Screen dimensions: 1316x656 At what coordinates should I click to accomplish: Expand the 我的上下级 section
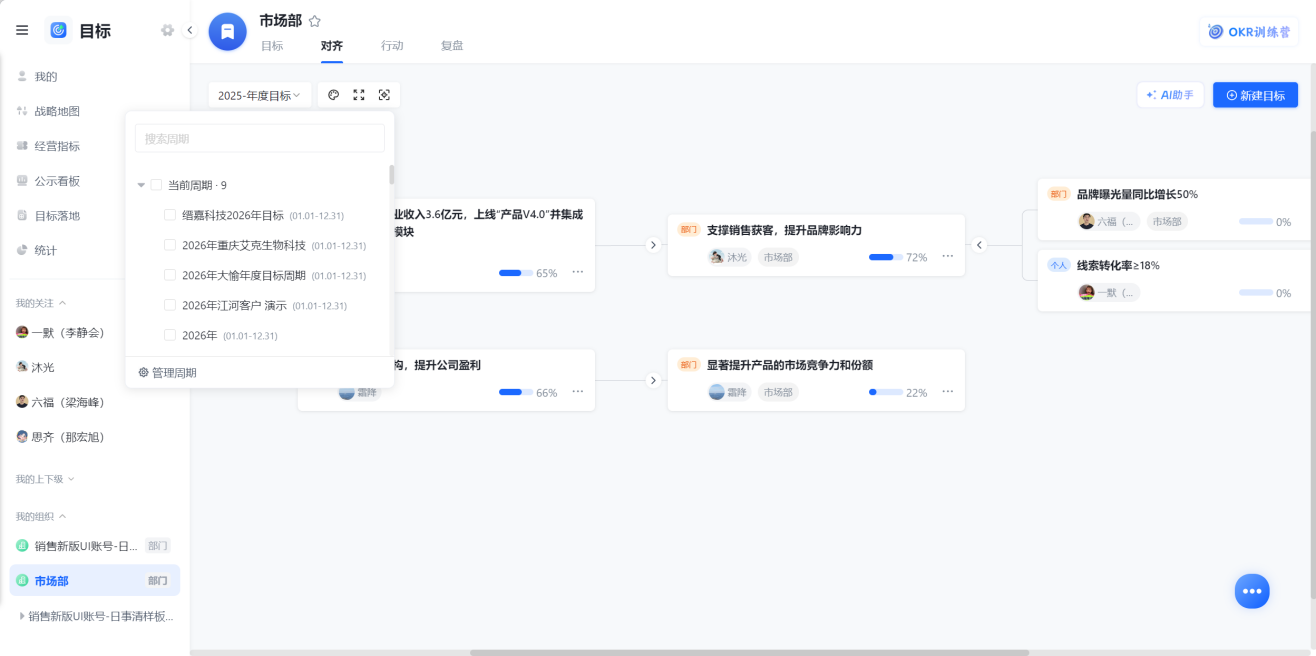tap(71, 479)
